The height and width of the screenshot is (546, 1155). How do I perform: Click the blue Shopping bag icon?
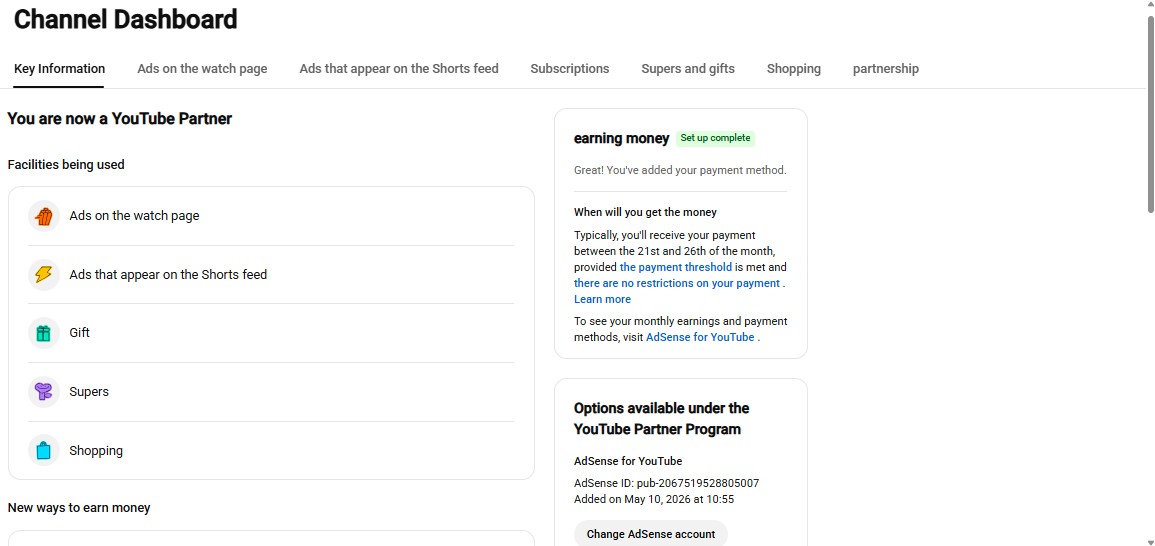[x=43, y=450]
